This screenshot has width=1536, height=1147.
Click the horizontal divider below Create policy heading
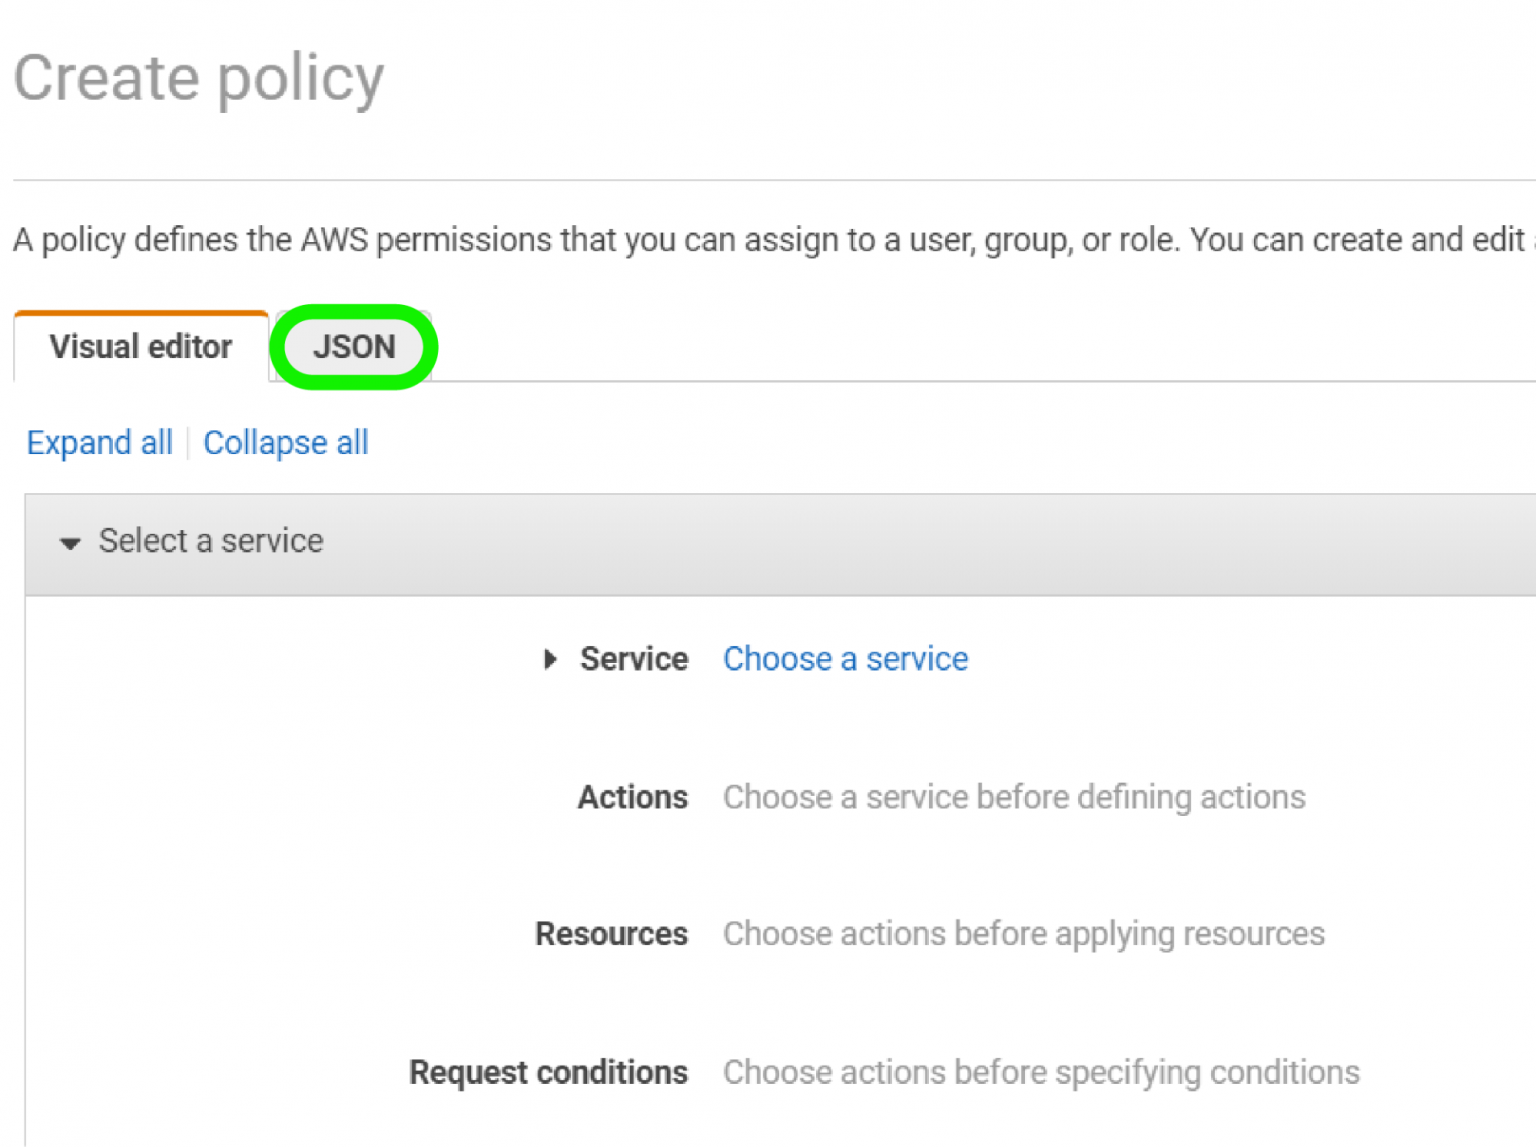point(768,180)
